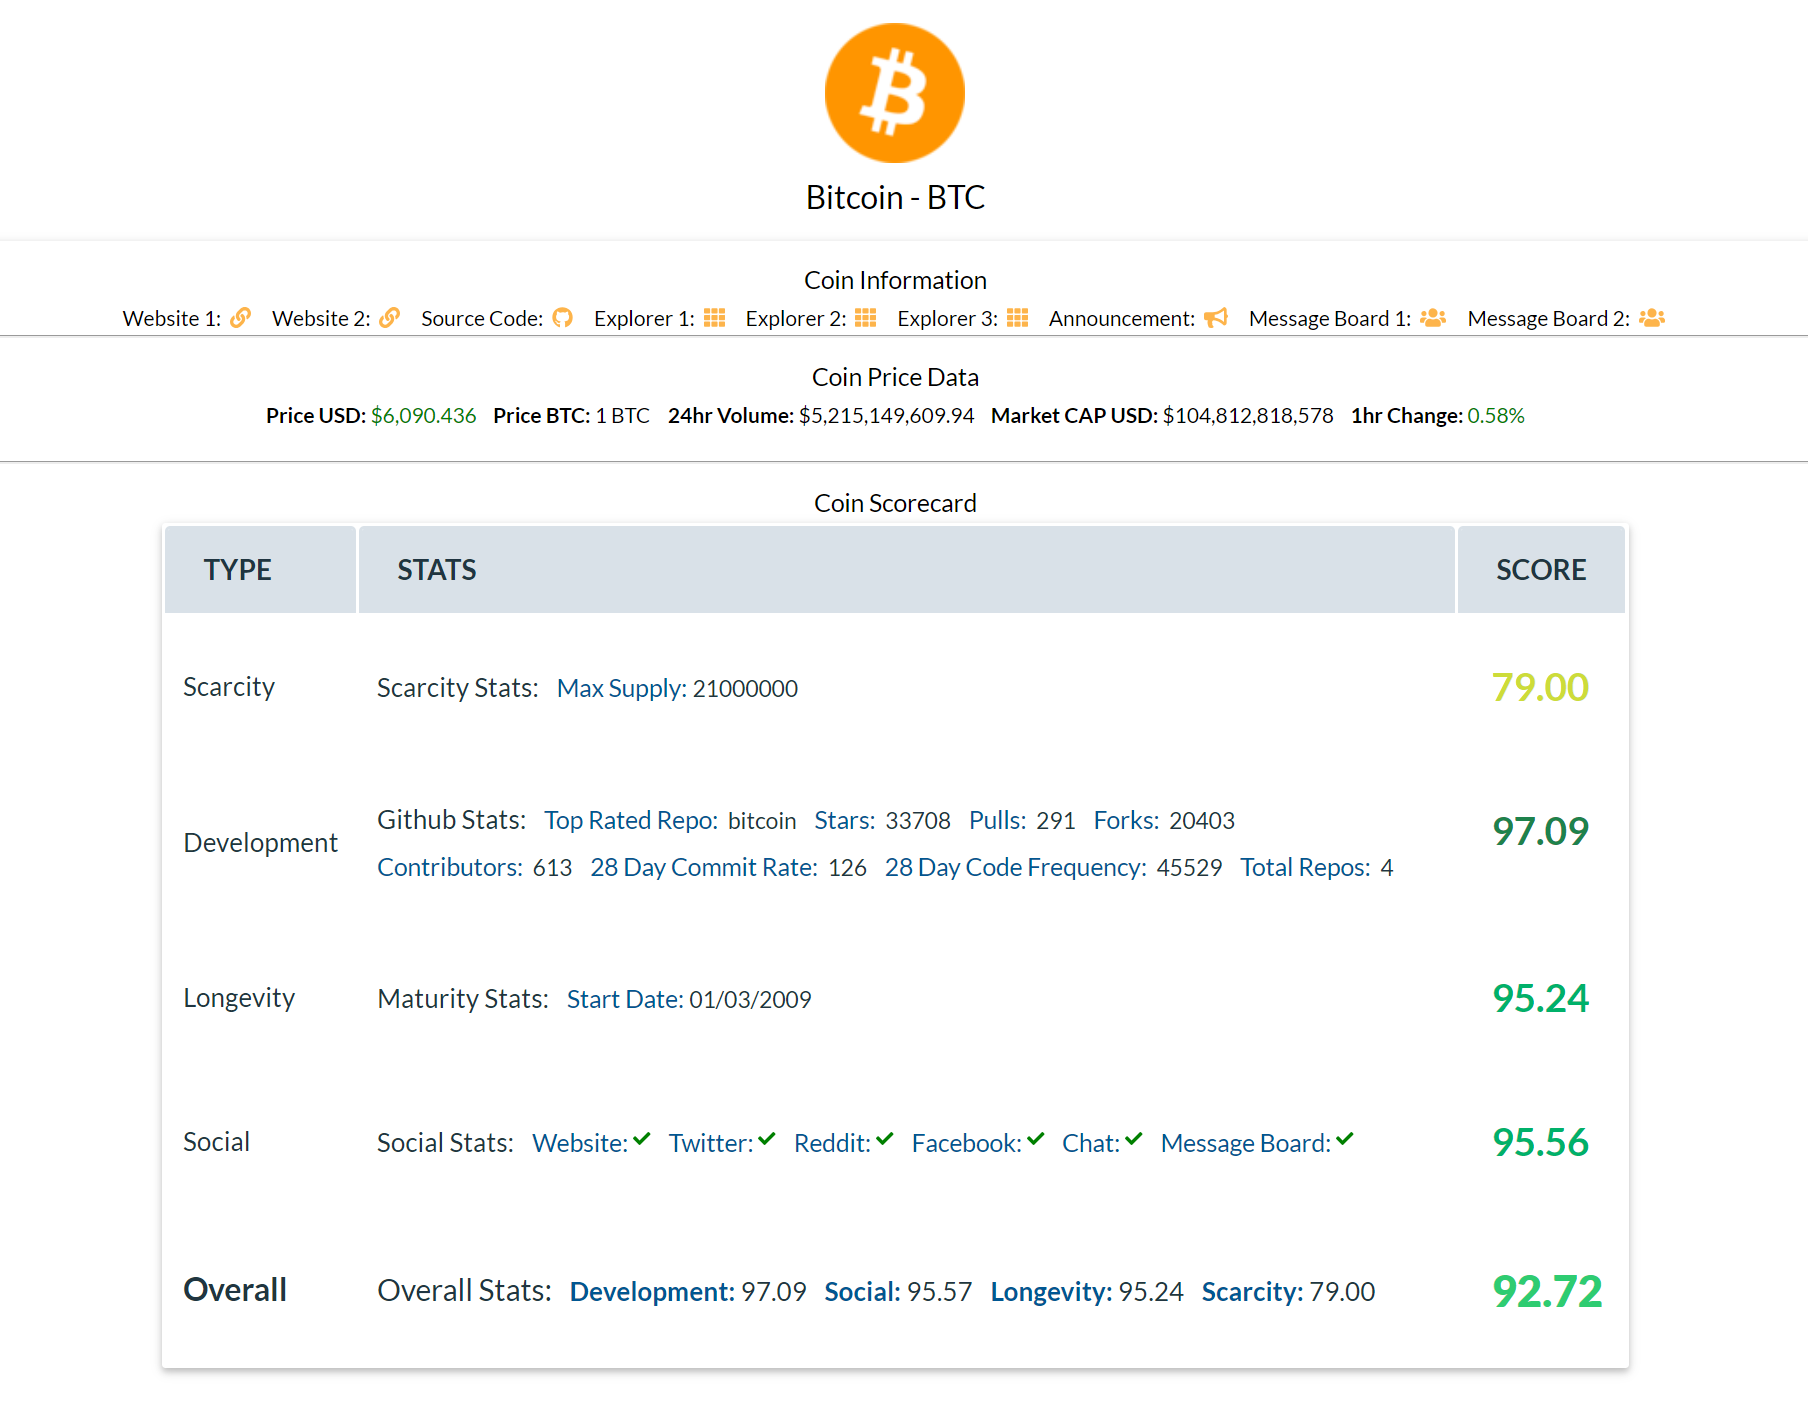Click the Bitcoin logo image

895,93
